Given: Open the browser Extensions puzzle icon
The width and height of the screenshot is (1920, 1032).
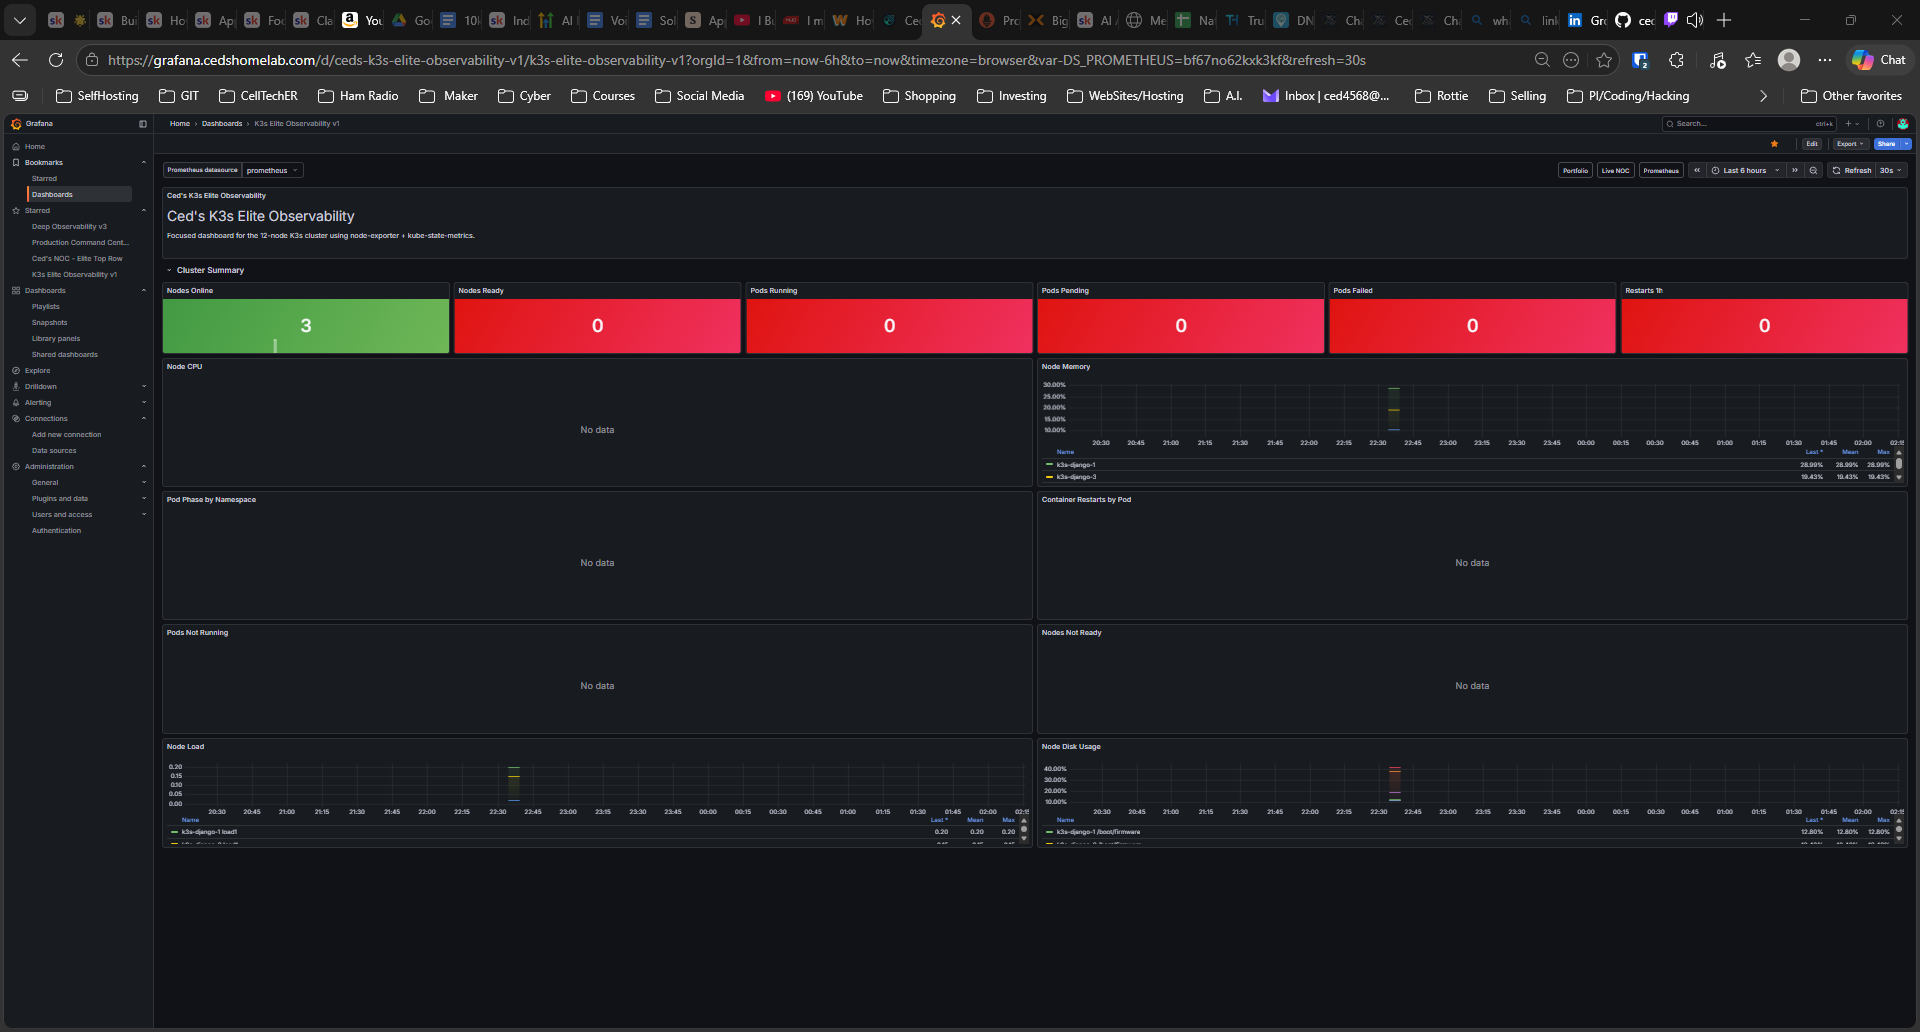Looking at the screenshot, I should click(x=1677, y=60).
